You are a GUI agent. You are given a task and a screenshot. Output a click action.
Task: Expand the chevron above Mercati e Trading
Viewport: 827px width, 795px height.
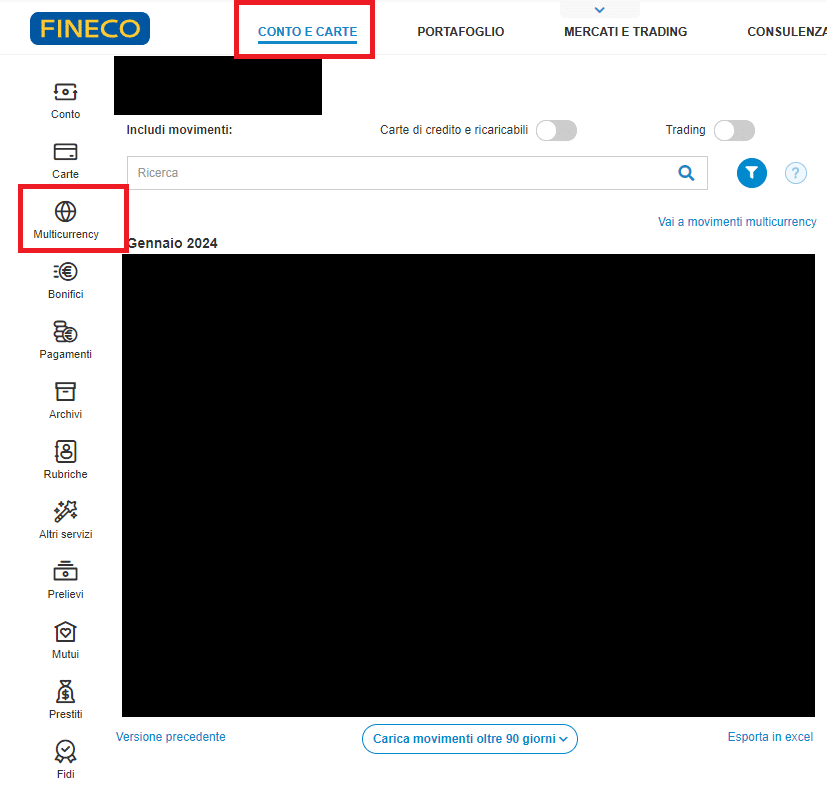[599, 10]
